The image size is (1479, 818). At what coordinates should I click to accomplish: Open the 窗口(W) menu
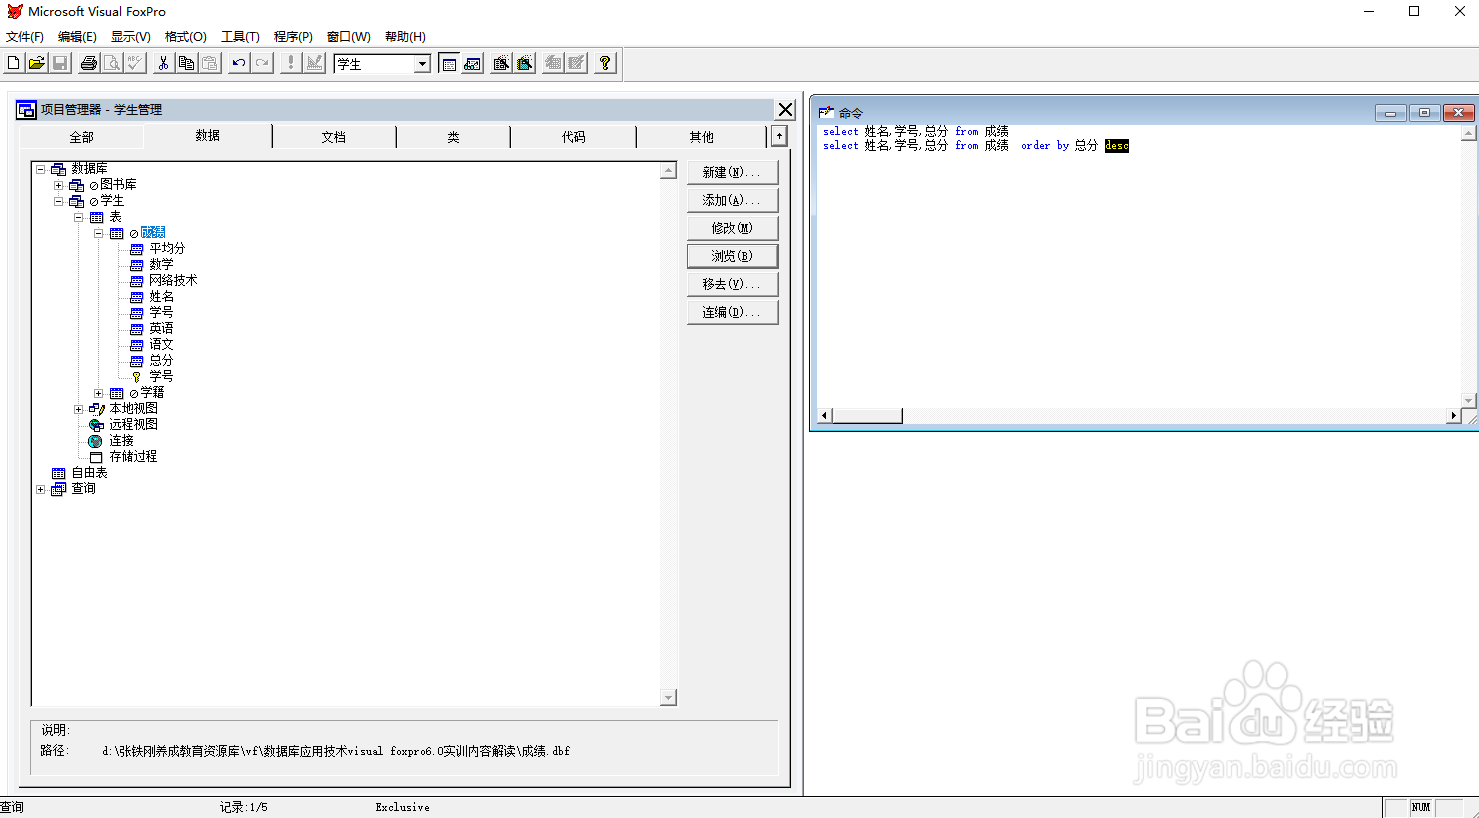coord(348,37)
